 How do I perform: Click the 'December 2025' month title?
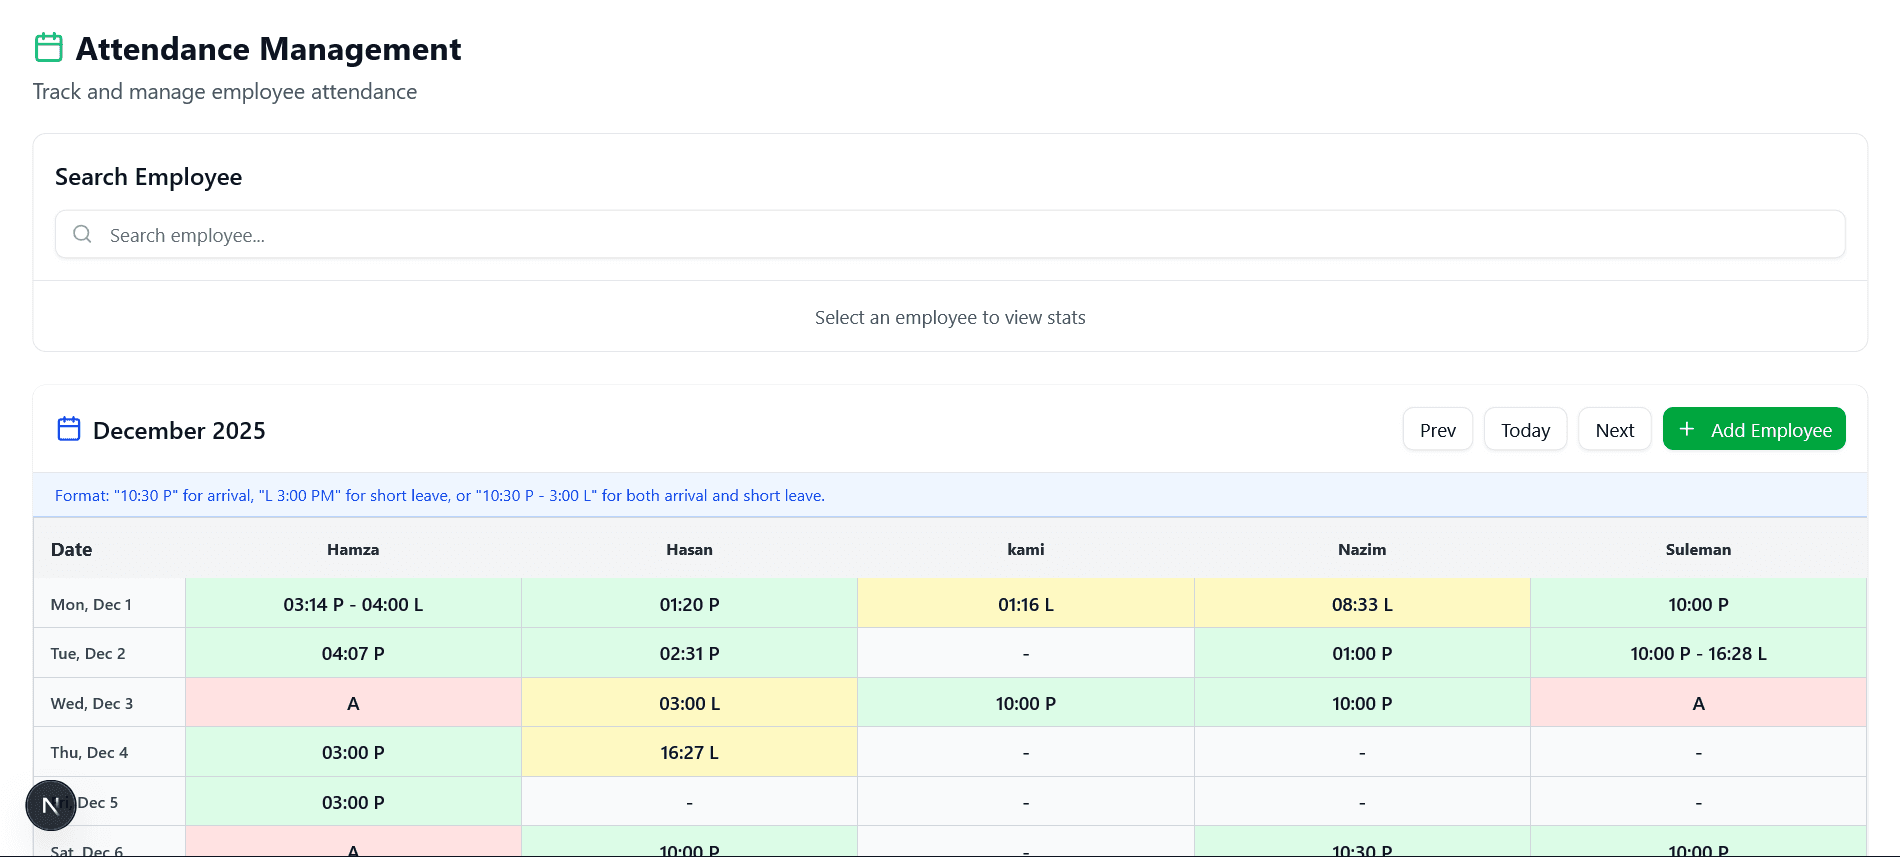[x=179, y=430]
